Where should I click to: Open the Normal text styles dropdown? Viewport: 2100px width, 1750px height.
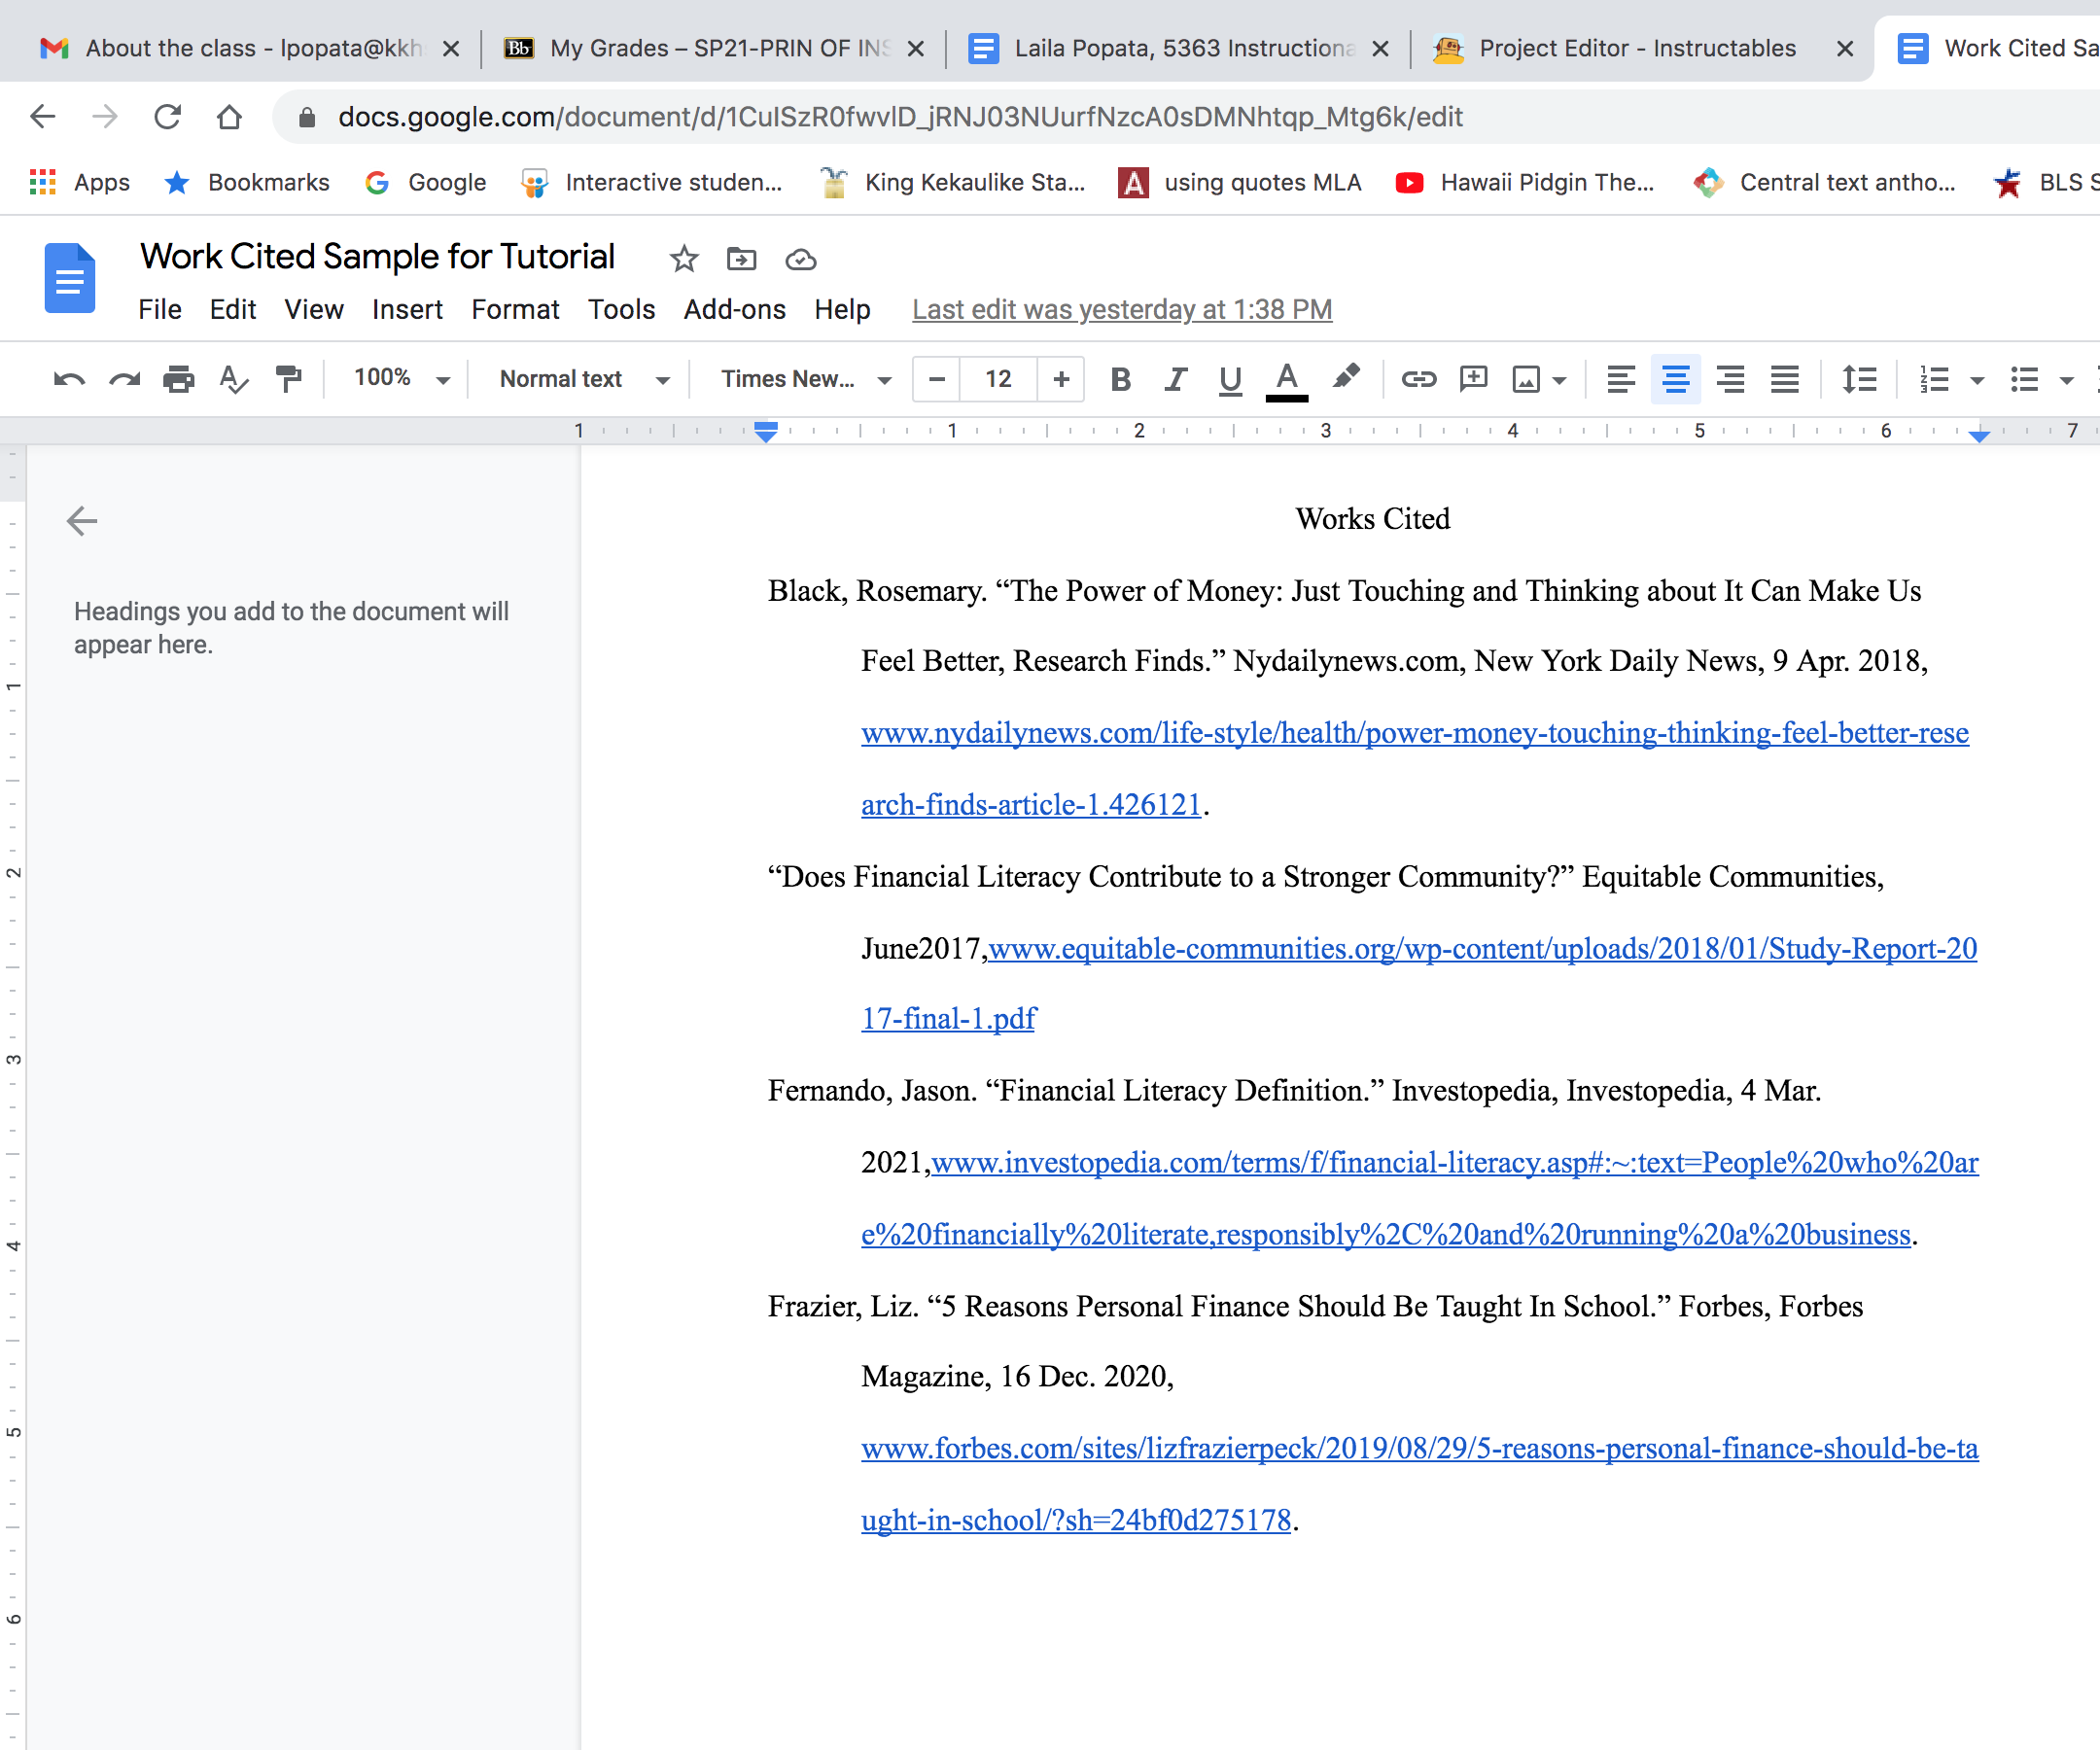tap(580, 379)
